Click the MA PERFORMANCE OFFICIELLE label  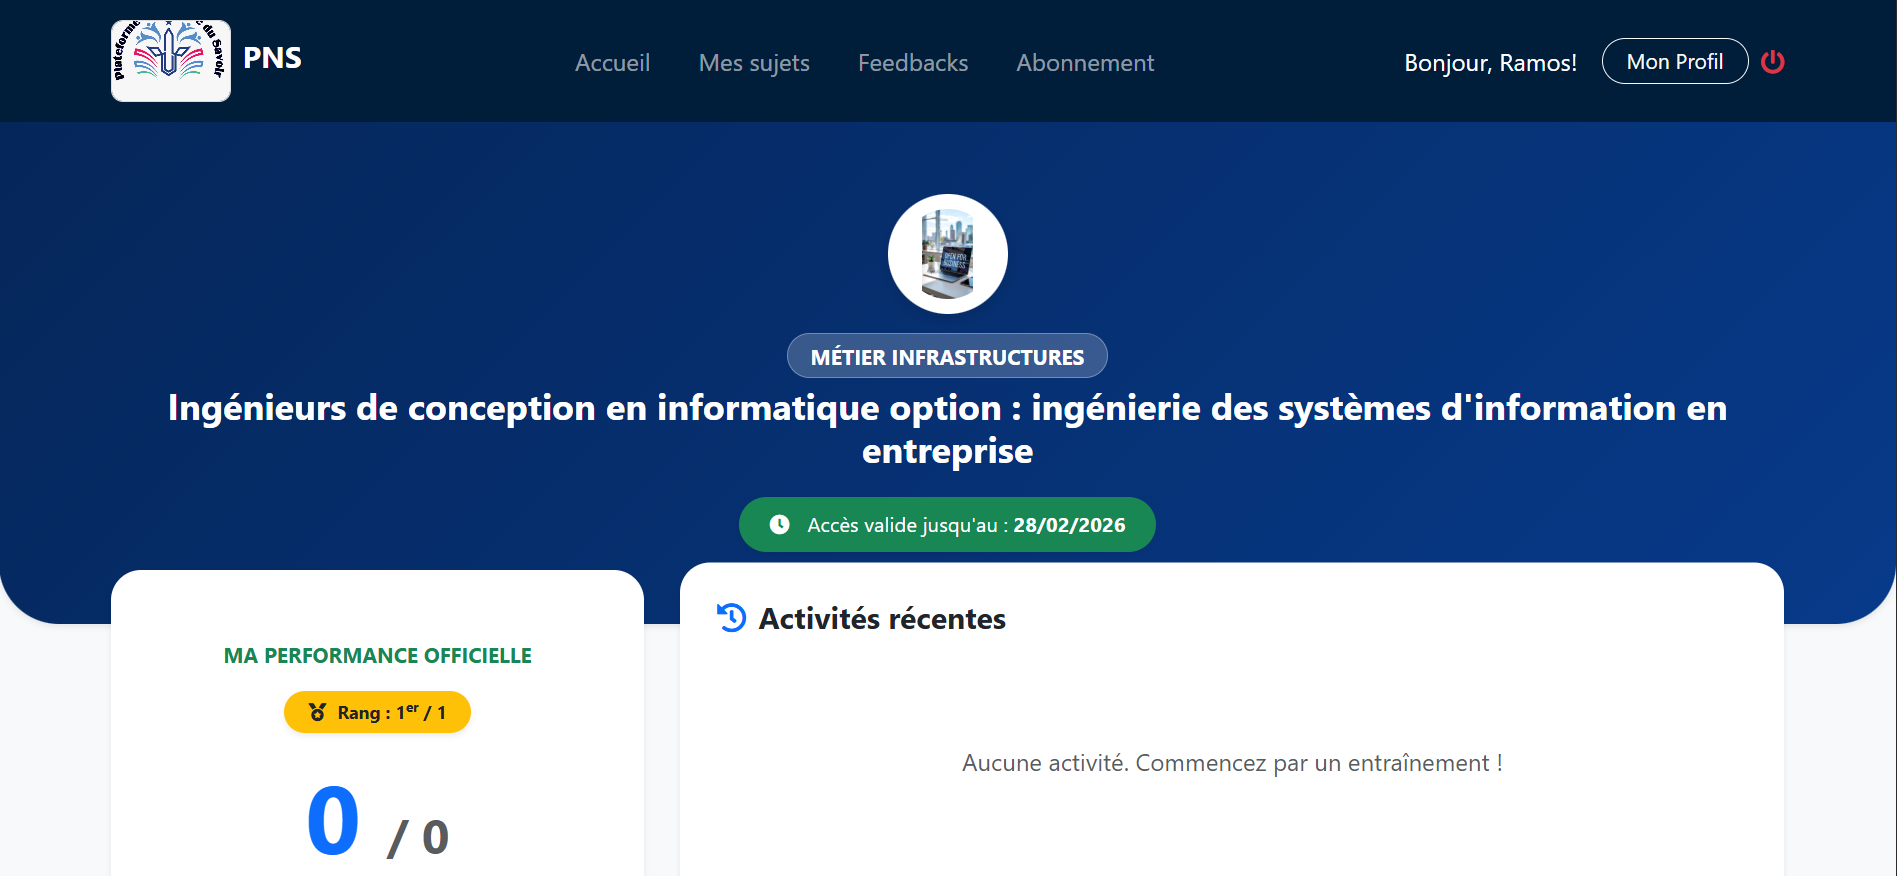click(377, 656)
